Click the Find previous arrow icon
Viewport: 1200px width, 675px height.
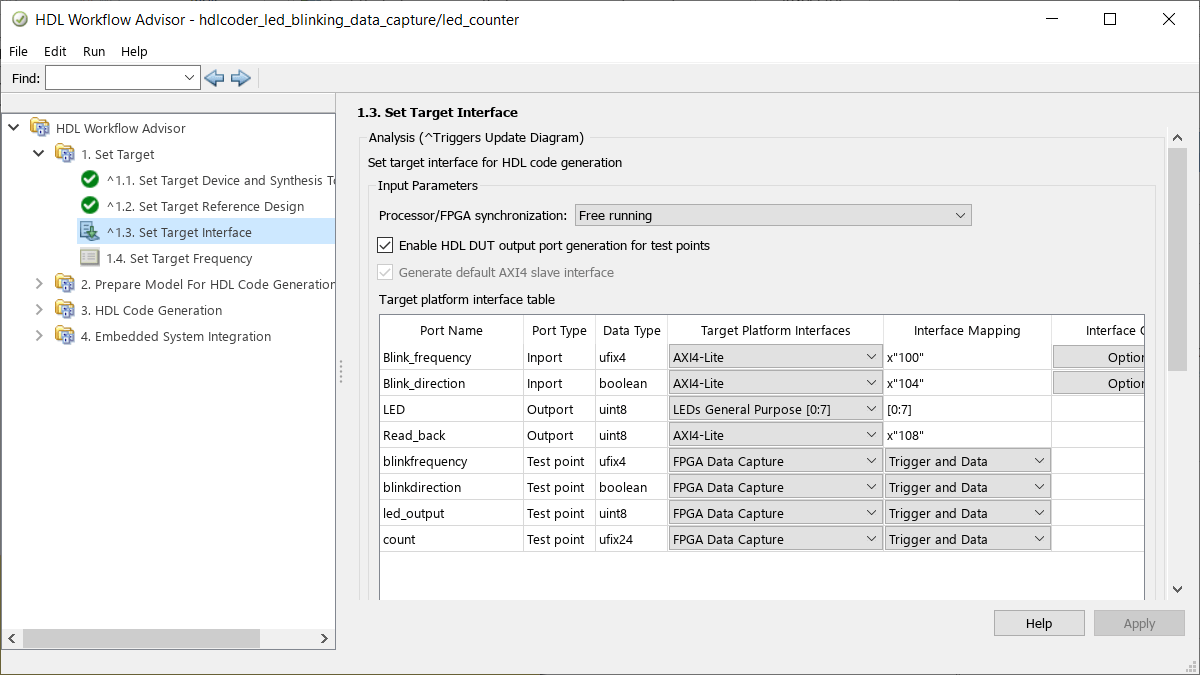(x=213, y=78)
